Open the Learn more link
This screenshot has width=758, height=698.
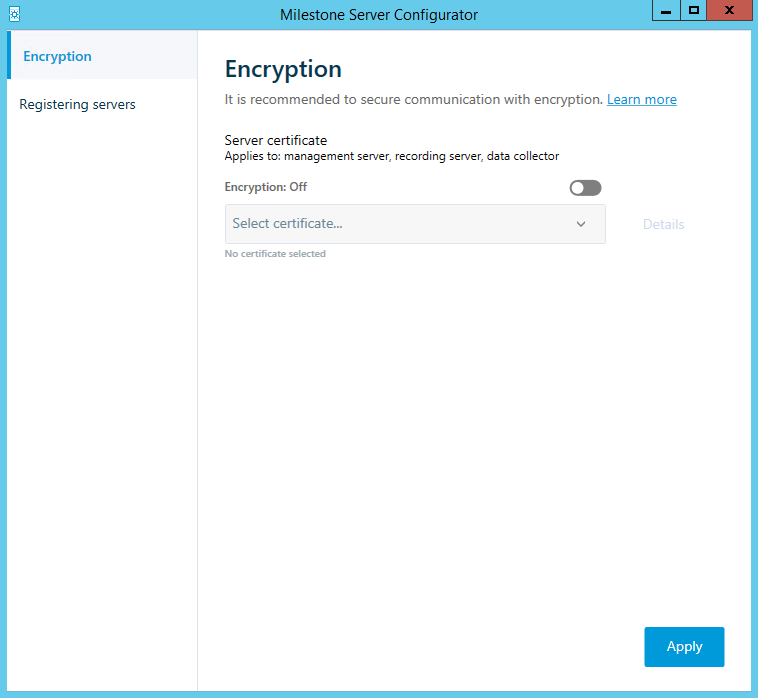[x=641, y=99]
